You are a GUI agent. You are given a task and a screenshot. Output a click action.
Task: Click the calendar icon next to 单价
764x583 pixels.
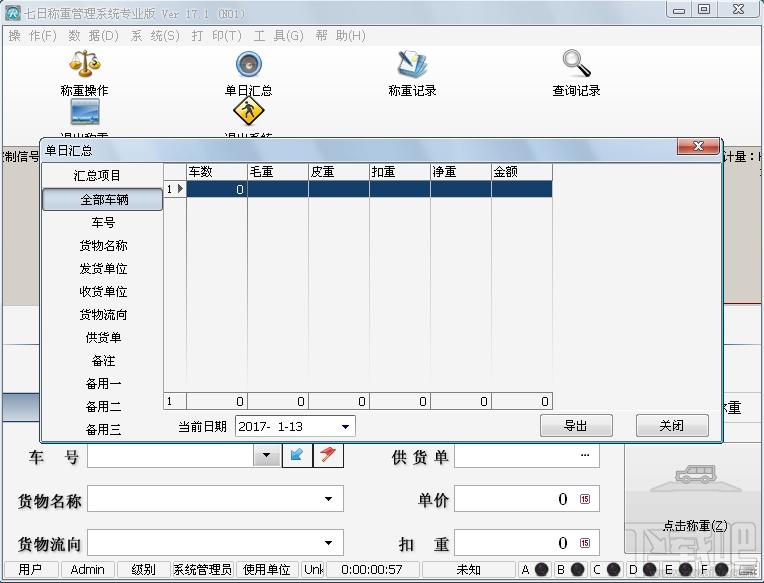point(585,499)
